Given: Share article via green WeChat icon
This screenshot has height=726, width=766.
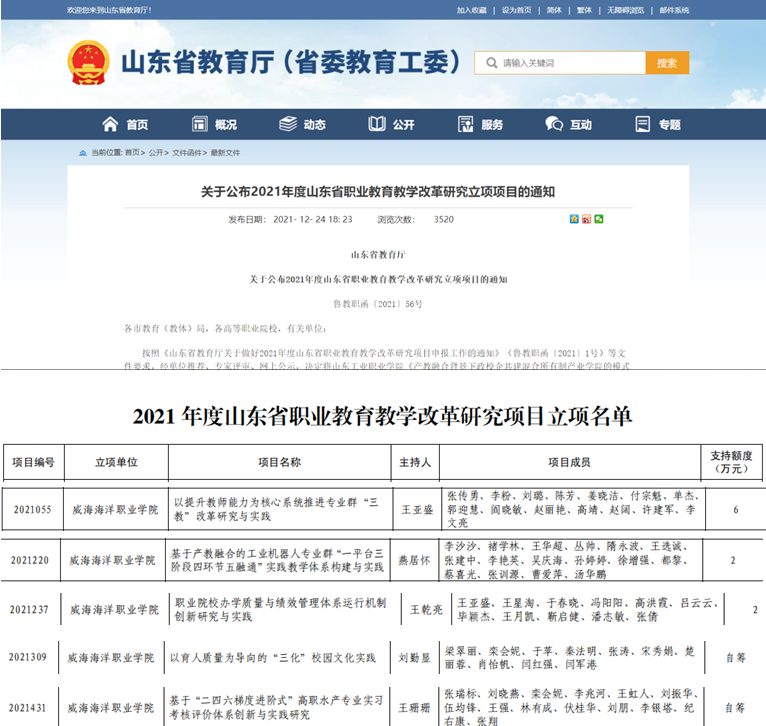Looking at the screenshot, I should (x=598, y=219).
